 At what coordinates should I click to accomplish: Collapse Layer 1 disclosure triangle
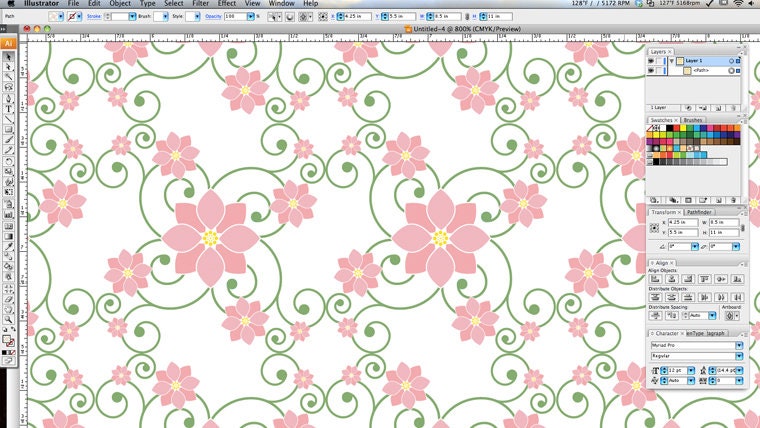(671, 61)
